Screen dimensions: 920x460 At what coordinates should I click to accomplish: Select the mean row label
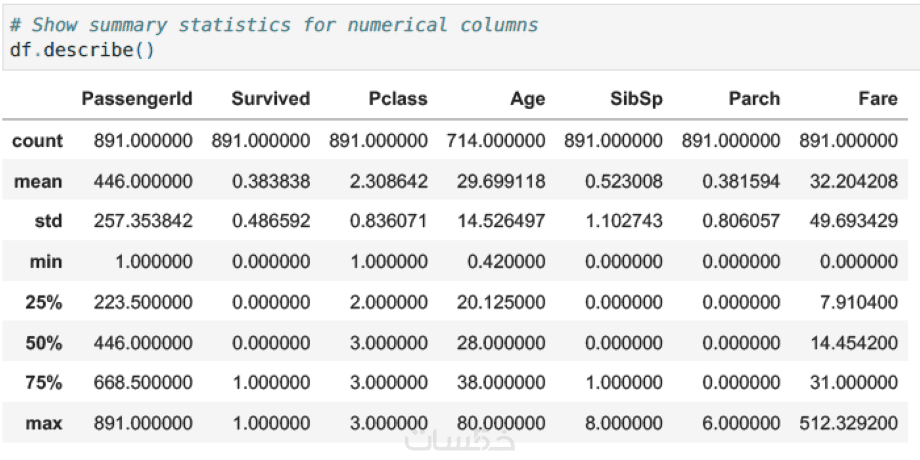(x=38, y=181)
